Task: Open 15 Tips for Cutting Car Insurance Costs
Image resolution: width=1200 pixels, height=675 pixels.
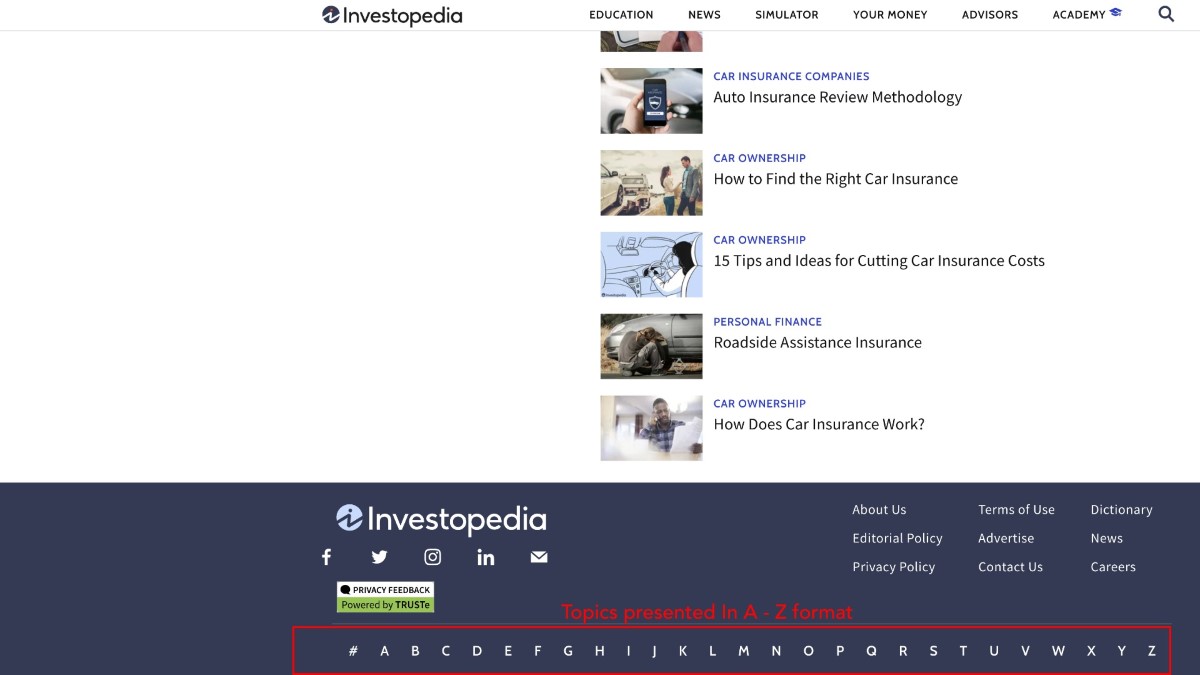Action: pyautogui.click(x=879, y=261)
